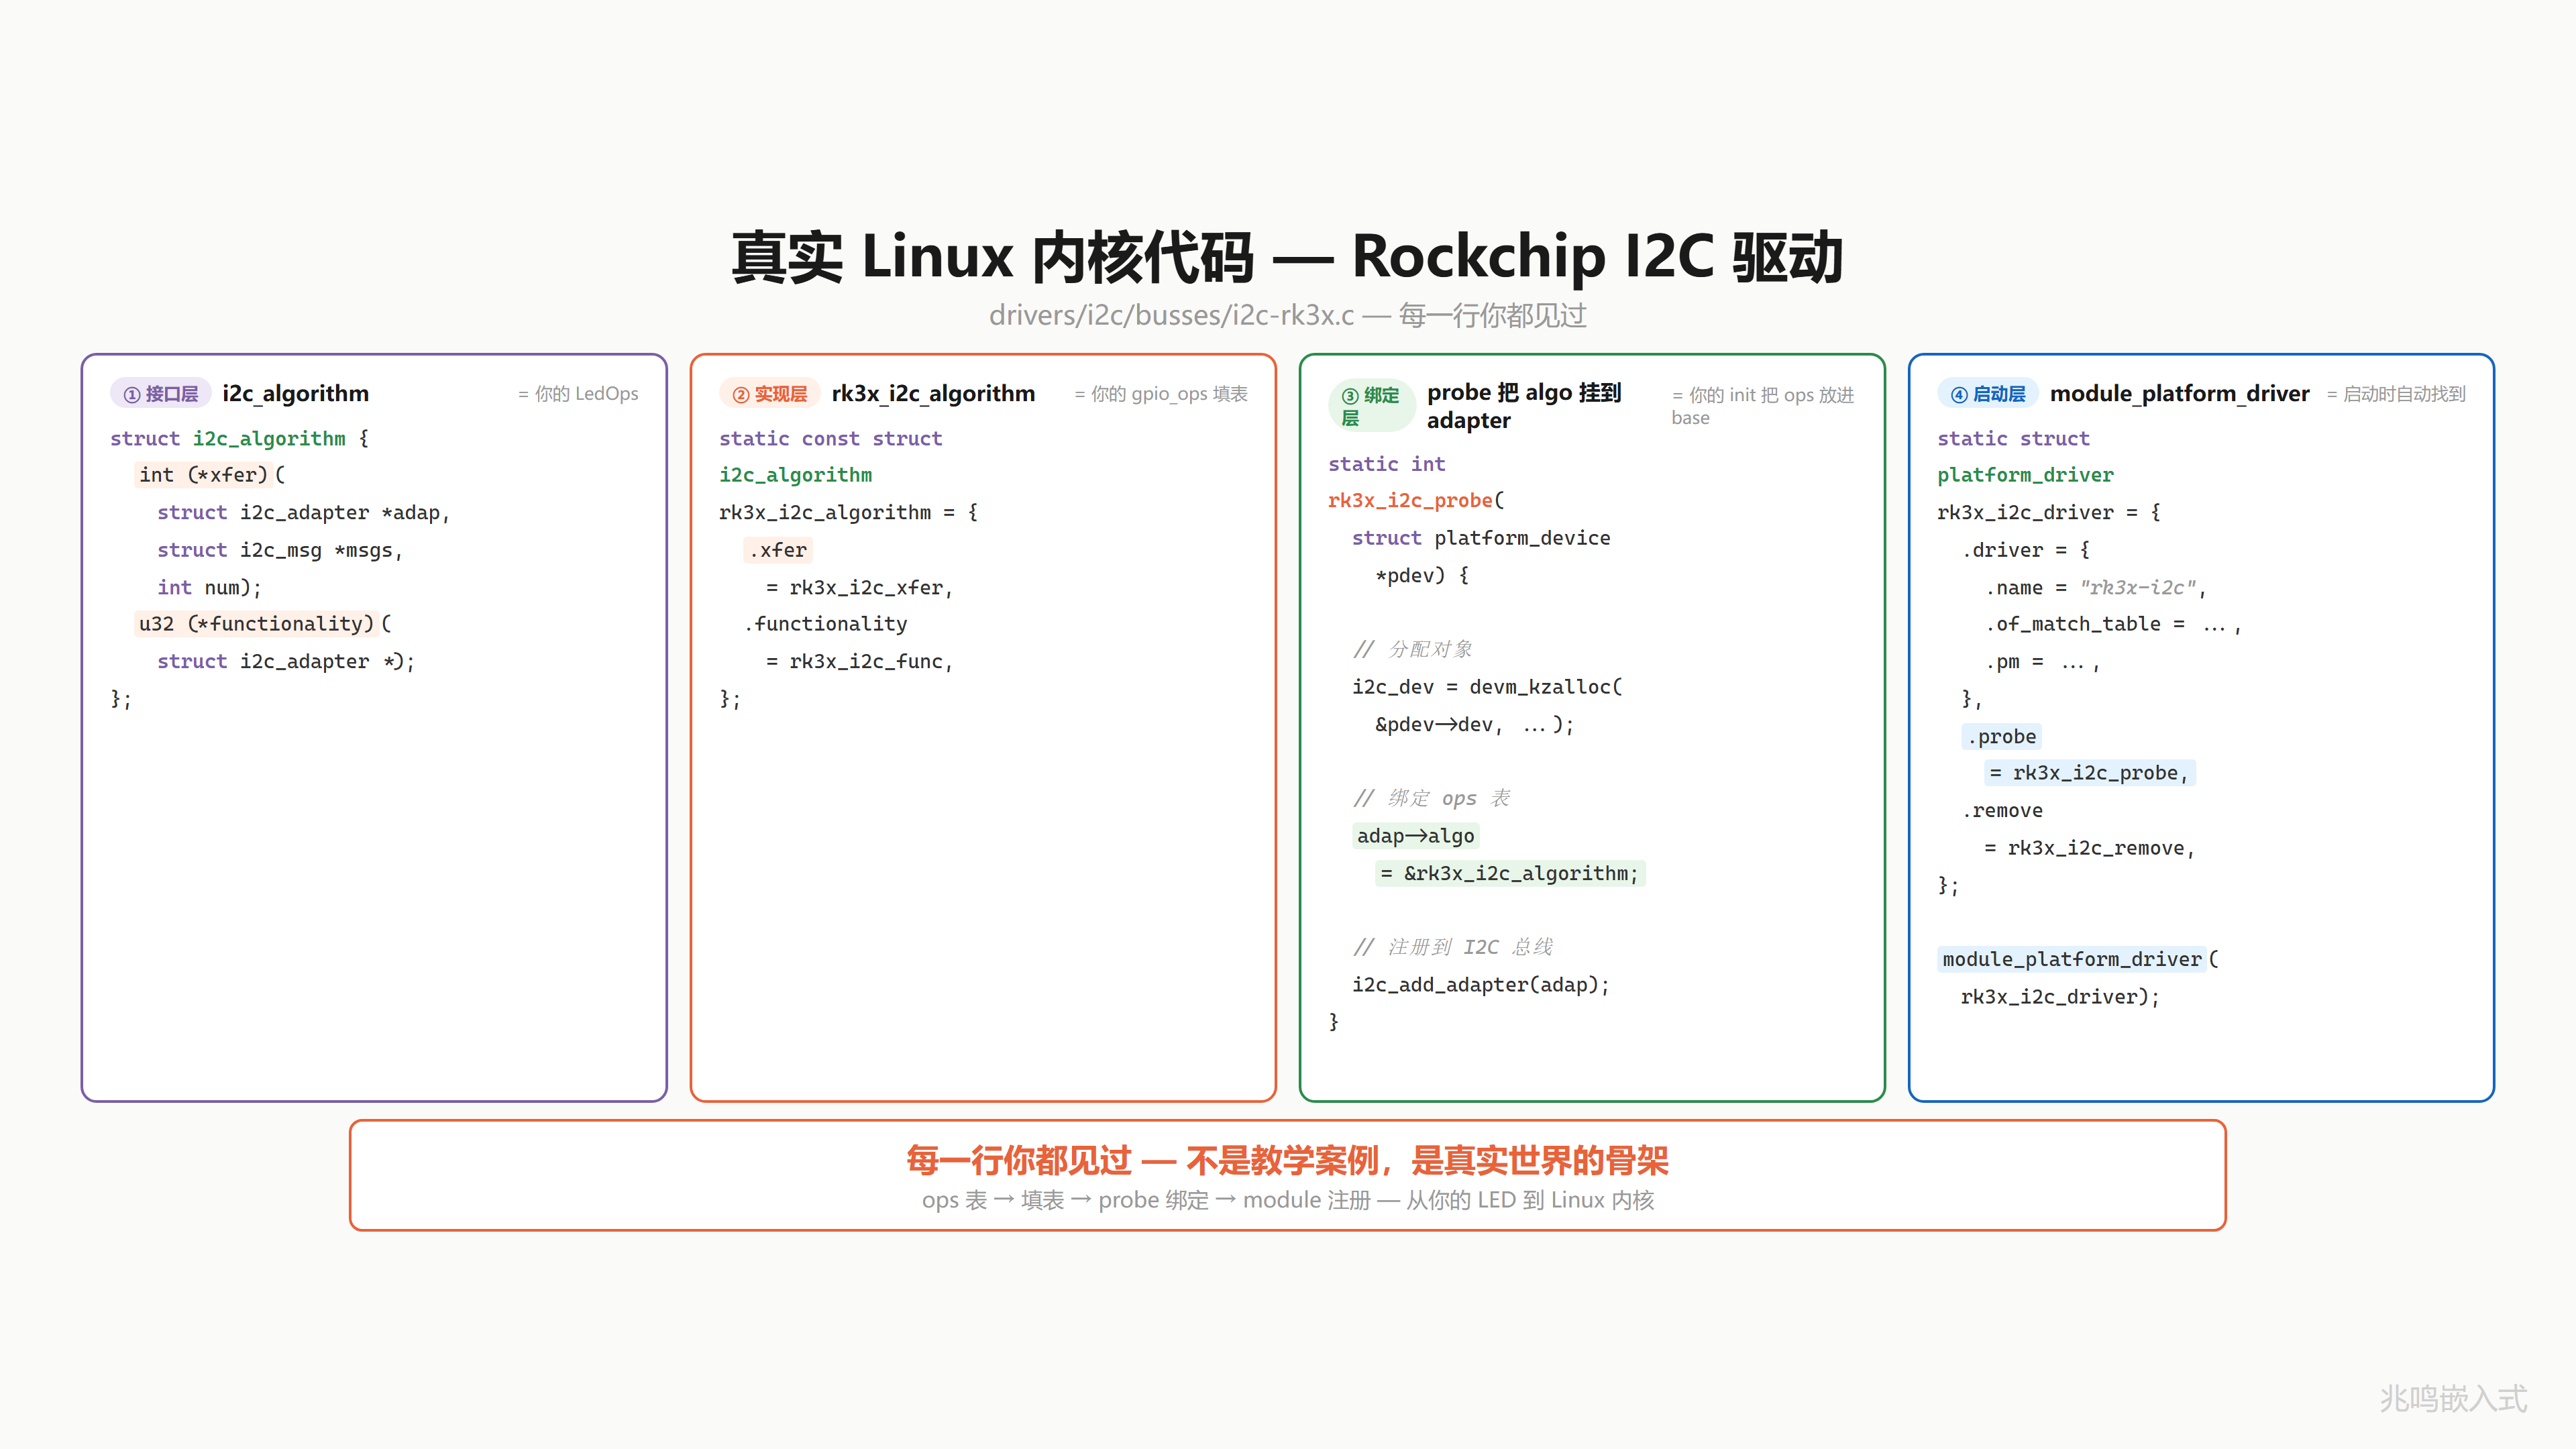2576x1449 pixels.
Task: Click comment '// 绑定 ops 表'
Action: coord(1432,798)
